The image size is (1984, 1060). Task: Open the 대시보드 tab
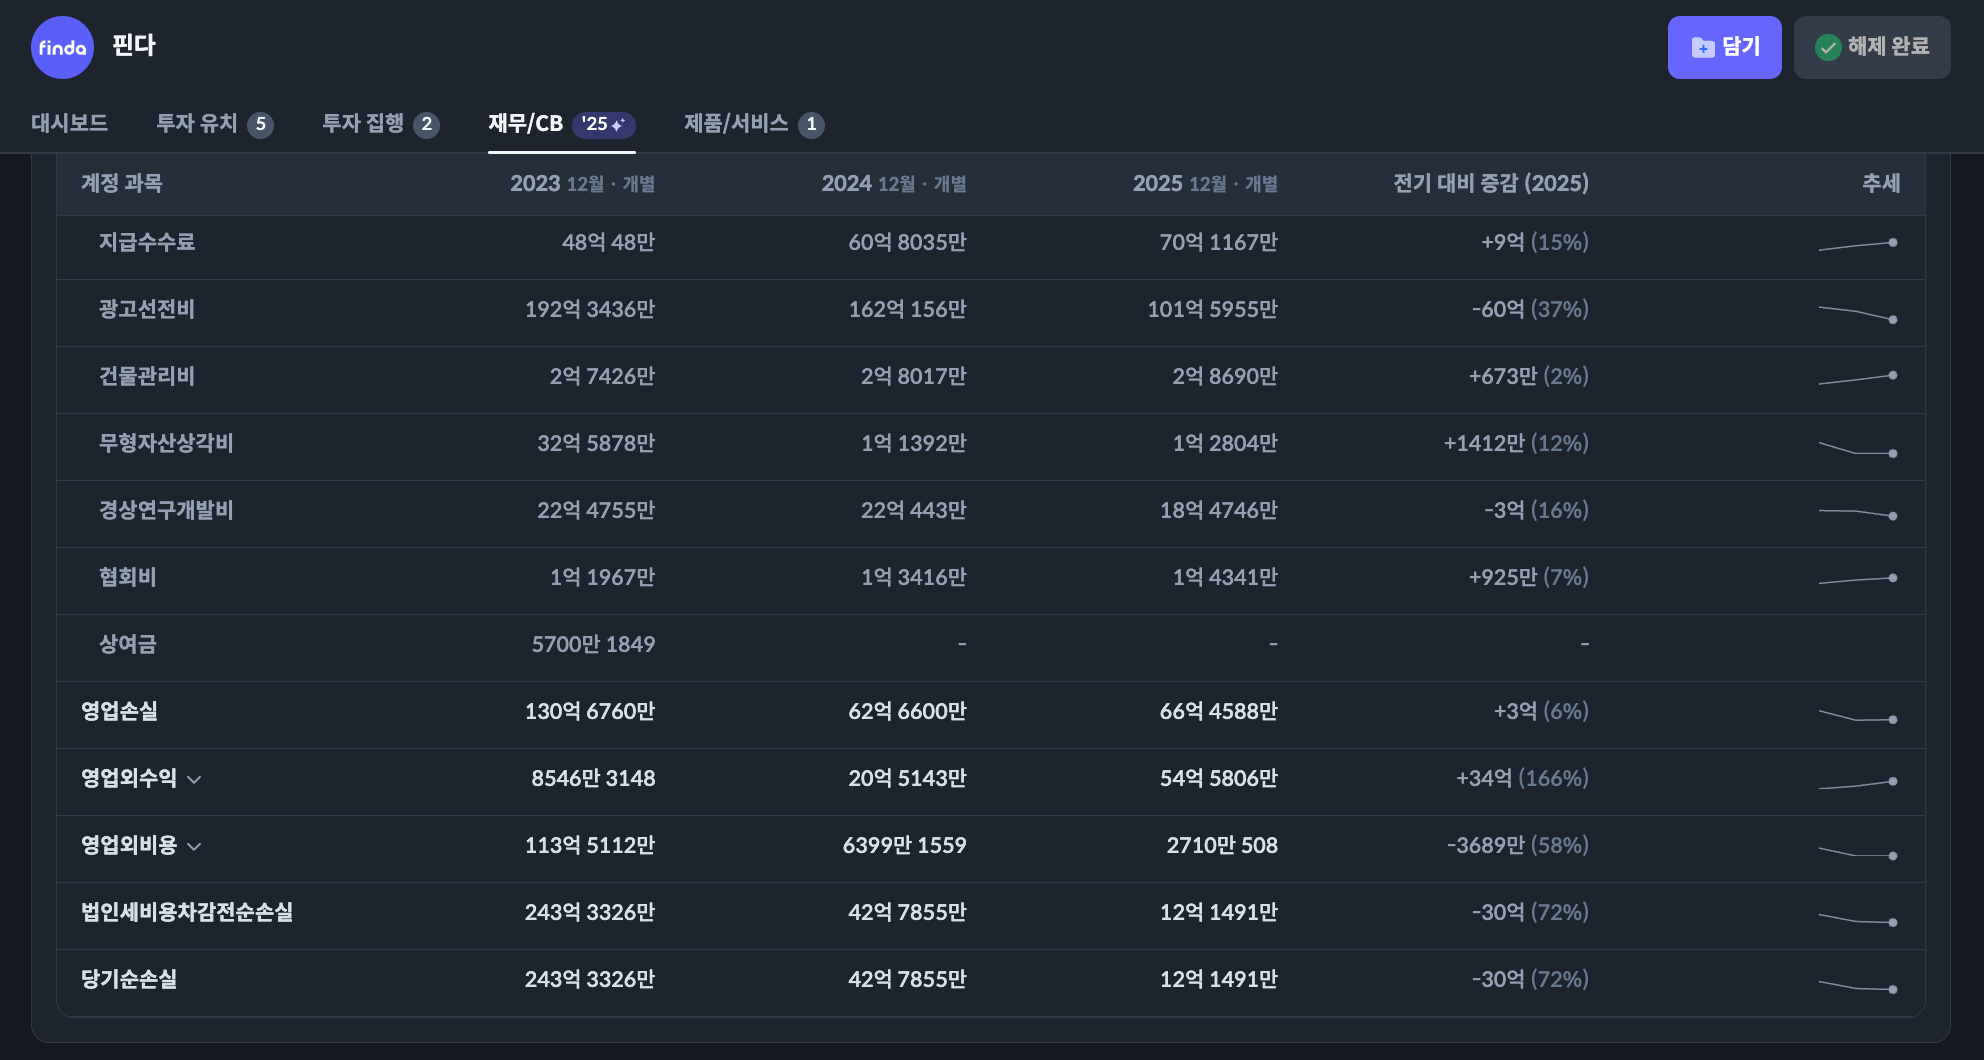(x=69, y=123)
